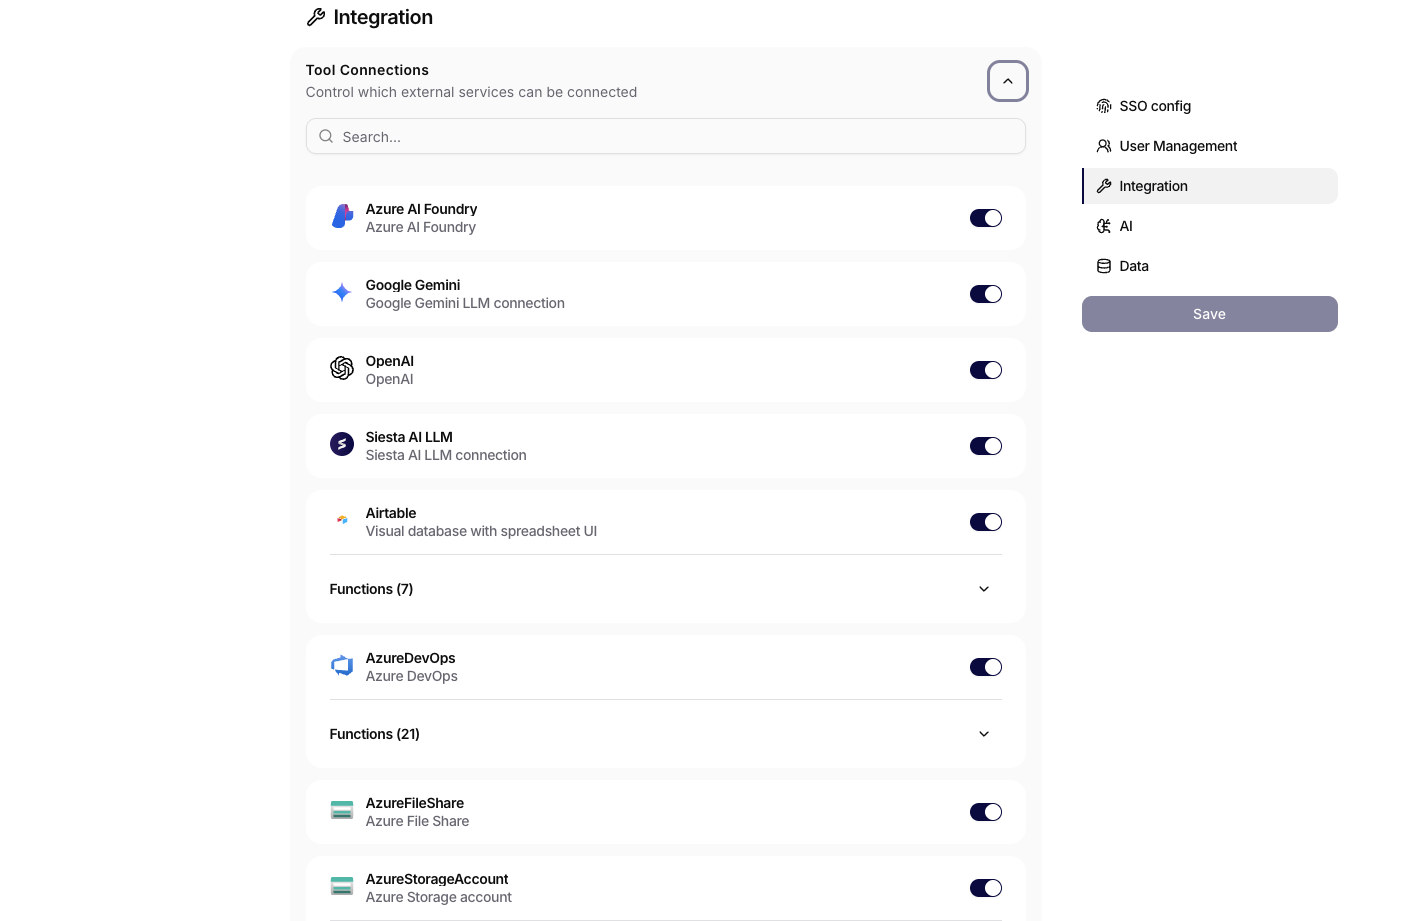
Task: Disable the Azure AI Foundry connection toggle
Action: tap(986, 218)
